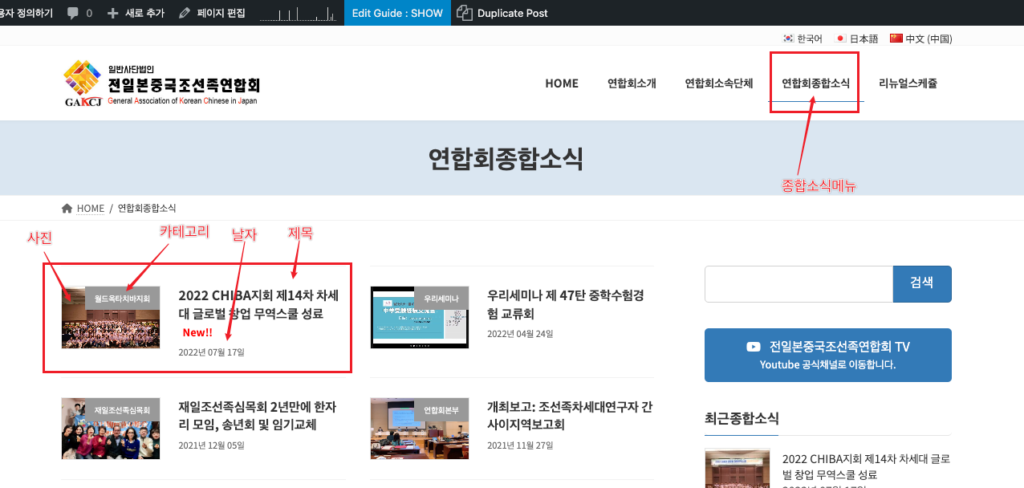Click the Duplicate Post copy icon

(x=464, y=13)
